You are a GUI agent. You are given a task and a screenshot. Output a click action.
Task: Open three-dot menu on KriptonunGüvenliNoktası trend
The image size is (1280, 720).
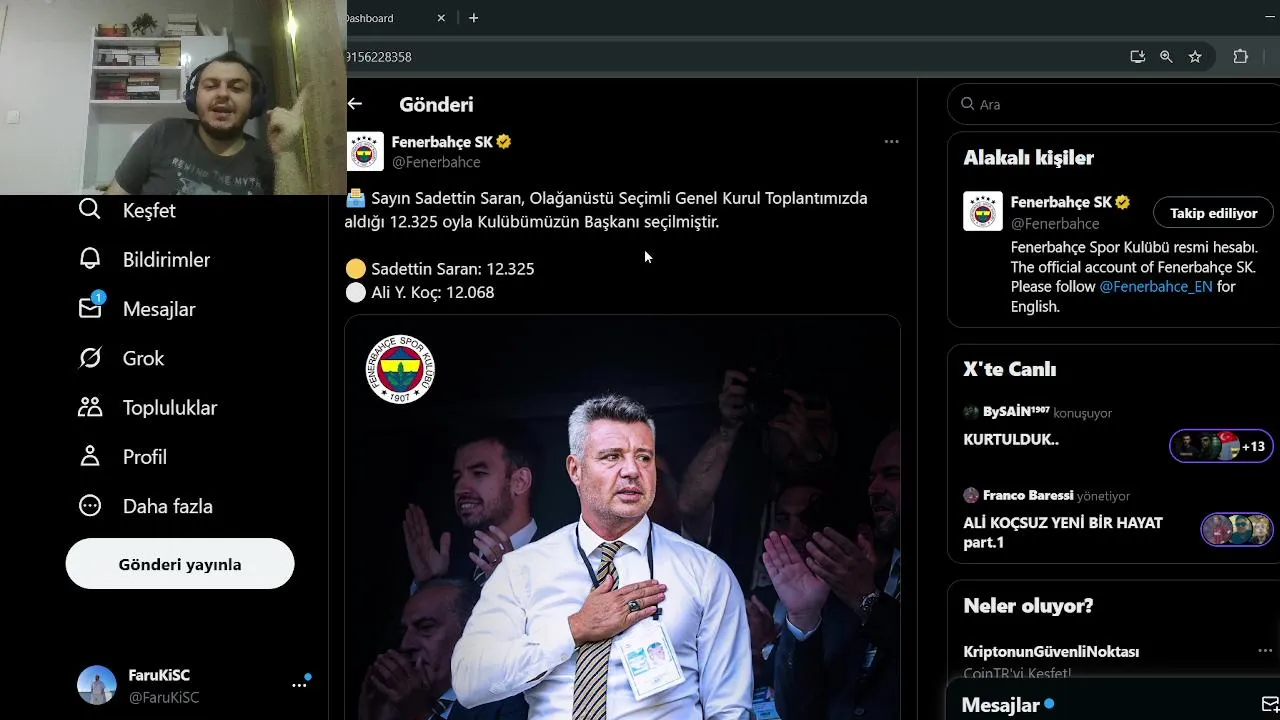[x=1264, y=650]
